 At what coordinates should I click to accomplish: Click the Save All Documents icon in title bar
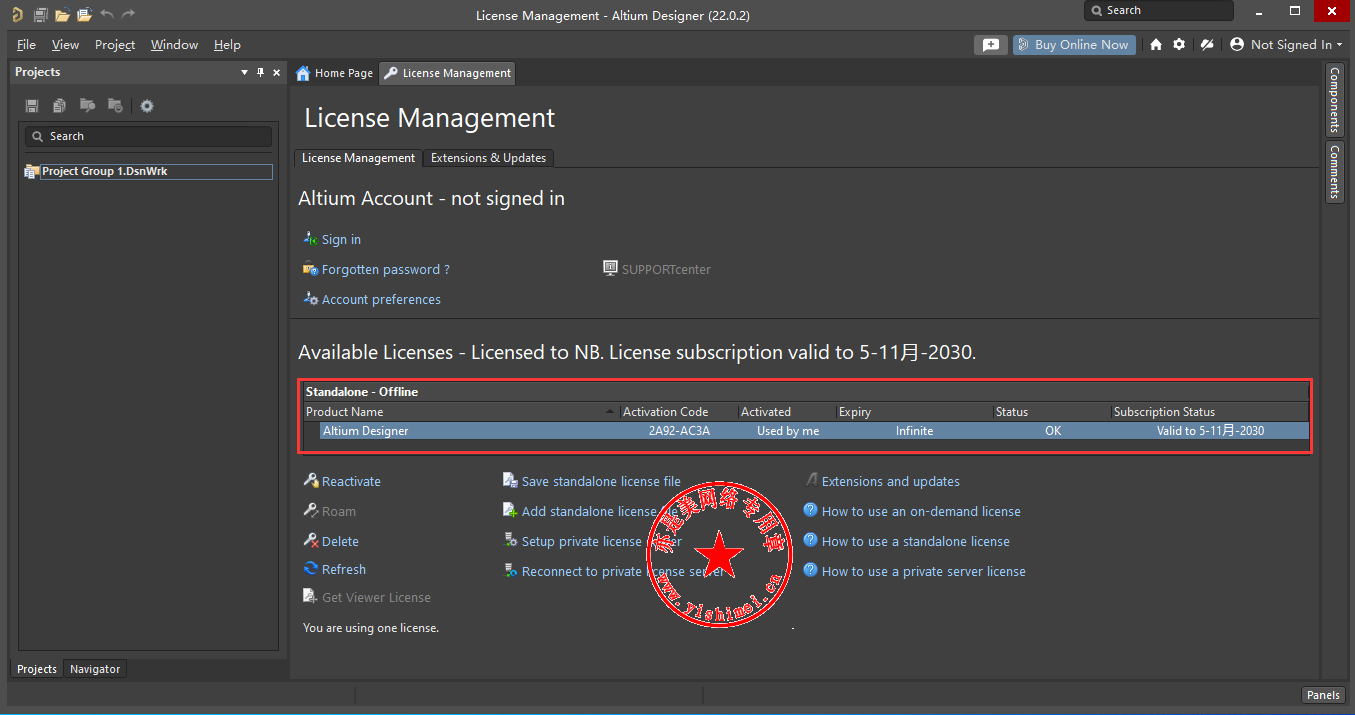click(x=40, y=15)
